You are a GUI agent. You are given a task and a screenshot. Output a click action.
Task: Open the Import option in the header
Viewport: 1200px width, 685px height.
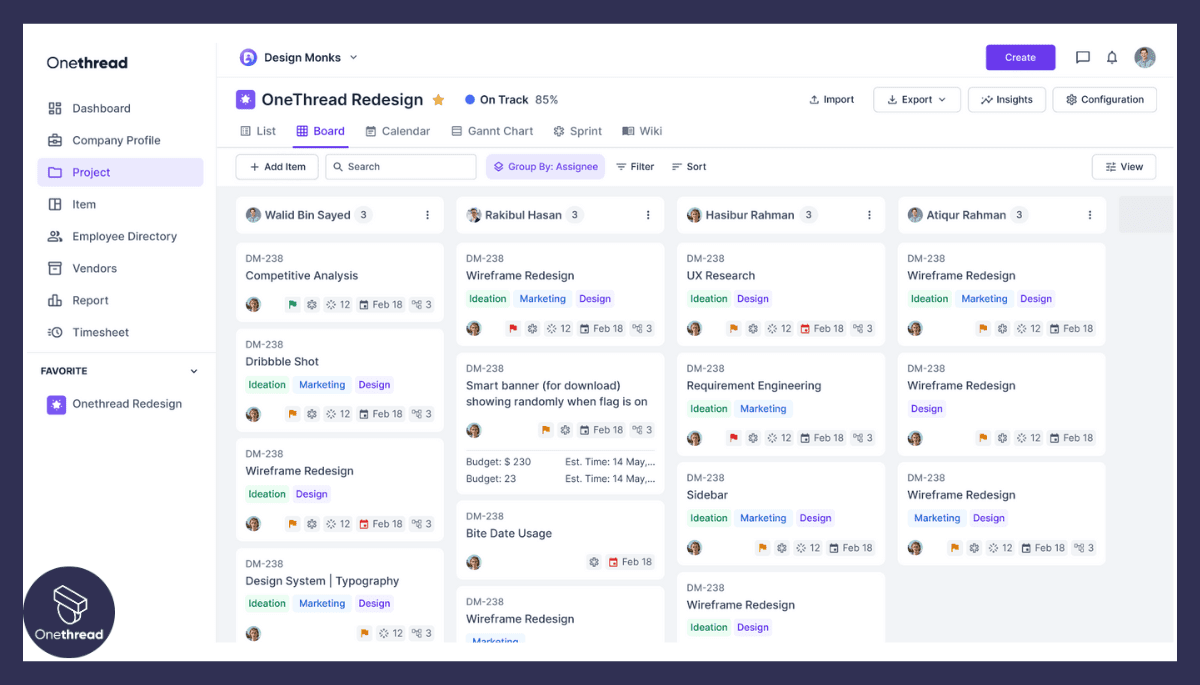(831, 99)
